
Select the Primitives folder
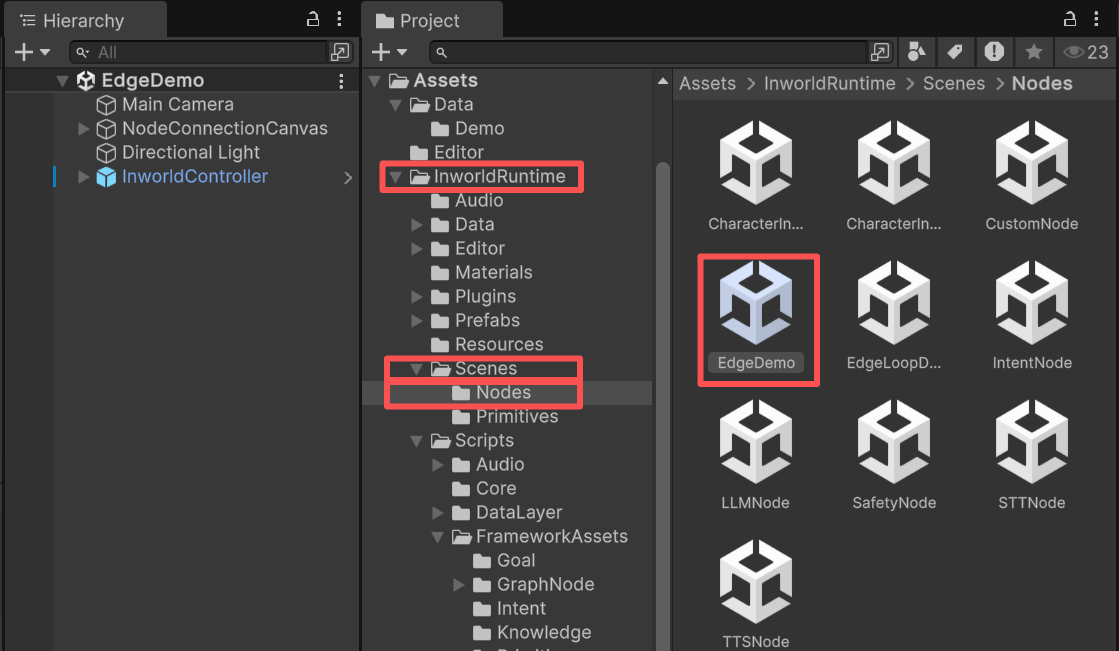(517, 417)
